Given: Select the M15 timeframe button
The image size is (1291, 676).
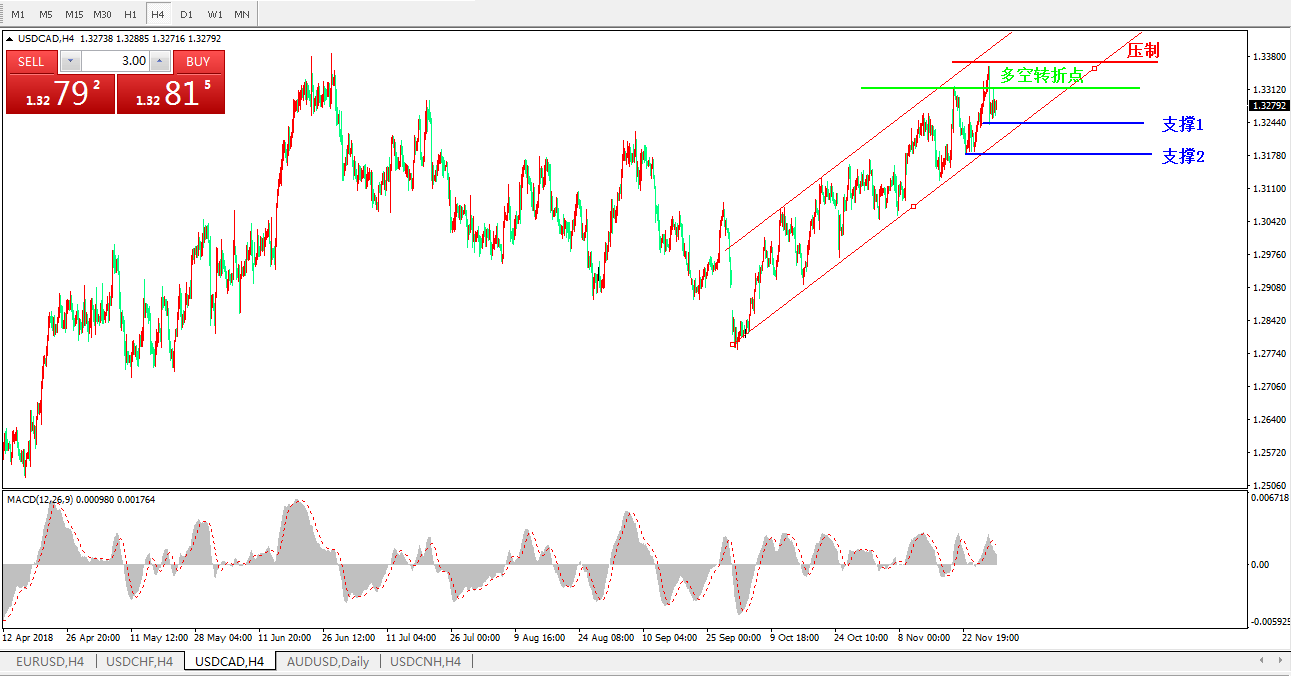Looking at the screenshot, I should (74, 15).
